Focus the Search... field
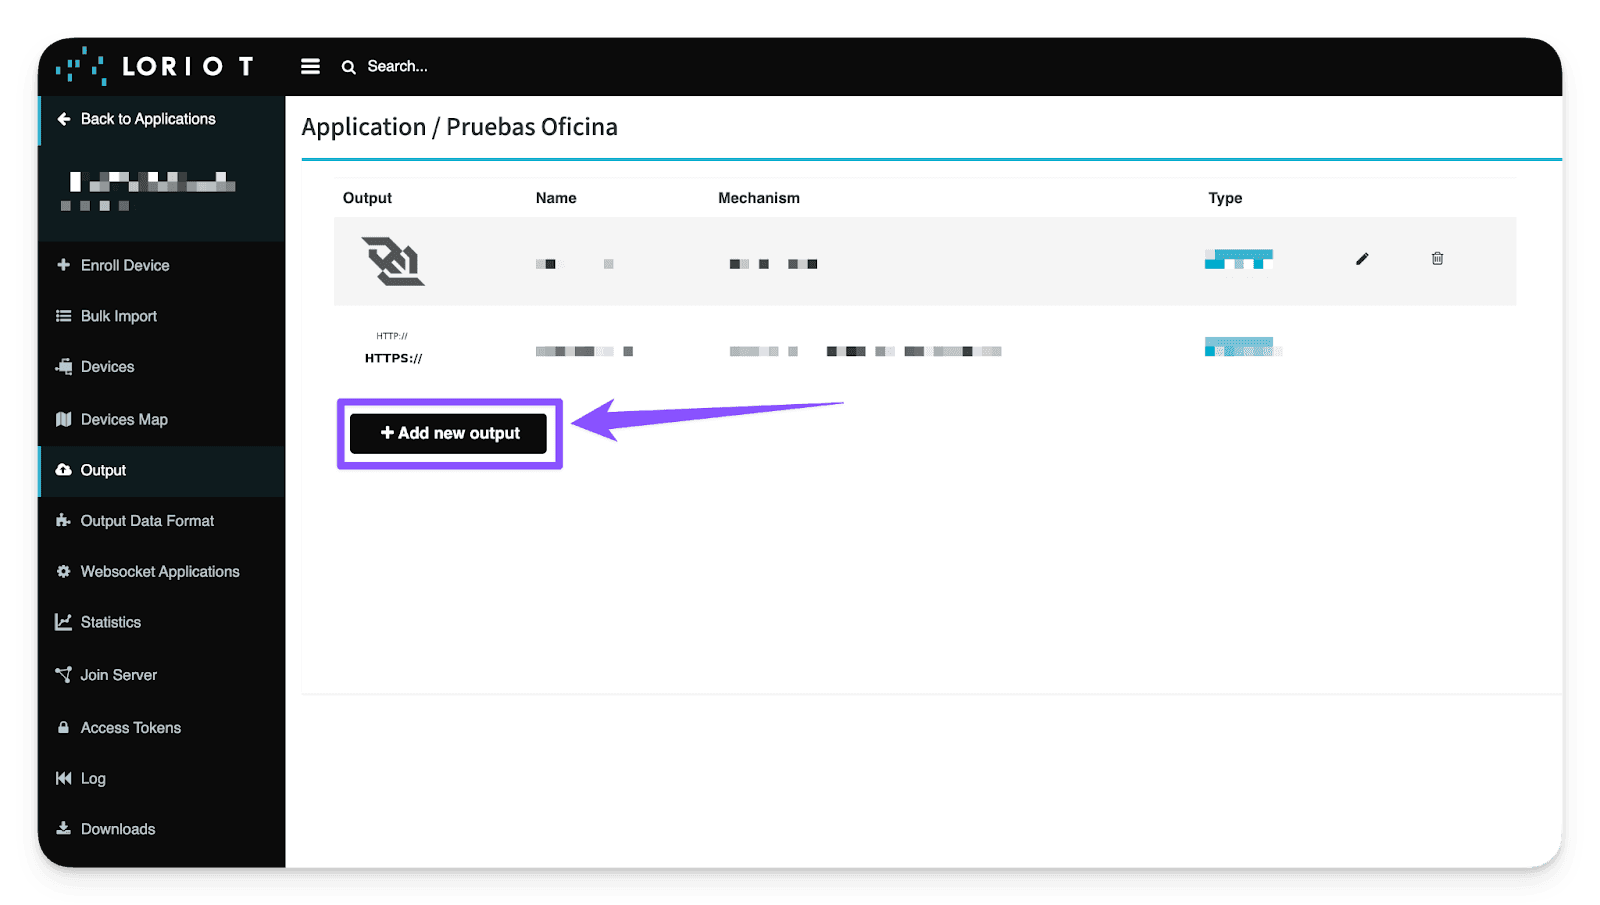The width and height of the screenshot is (1600, 905). [x=397, y=66]
